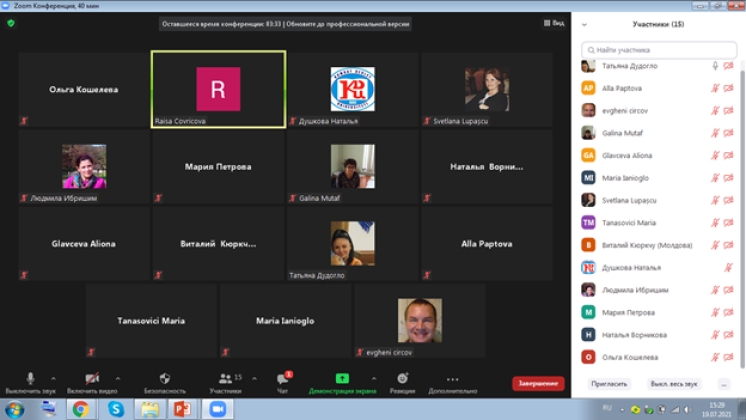The height and width of the screenshot is (420, 746).
Task: Click video-off icon for Alla Paptova
Action: pyautogui.click(x=728, y=88)
